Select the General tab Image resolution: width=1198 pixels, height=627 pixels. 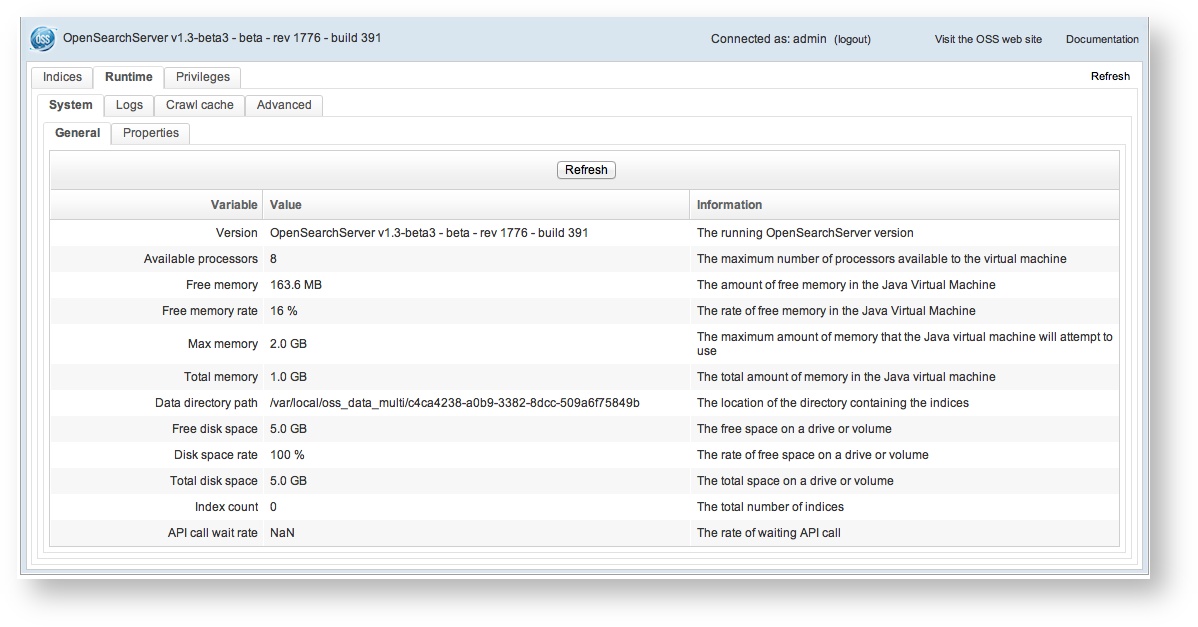(x=77, y=133)
